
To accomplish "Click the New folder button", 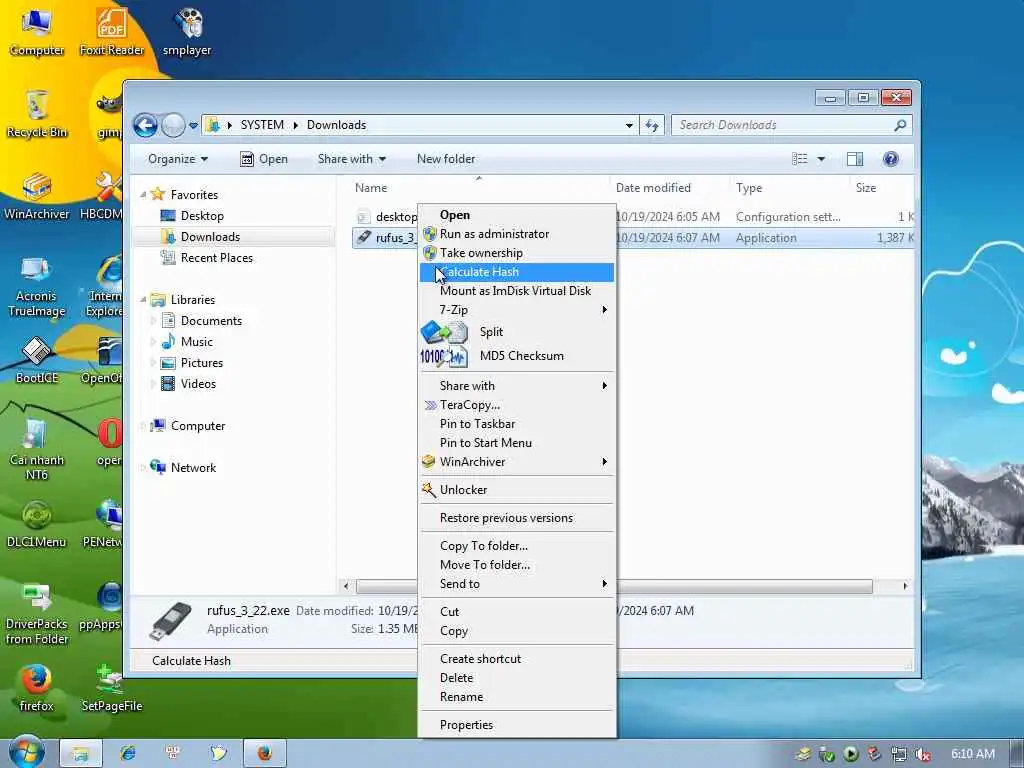I will click(446, 159).
